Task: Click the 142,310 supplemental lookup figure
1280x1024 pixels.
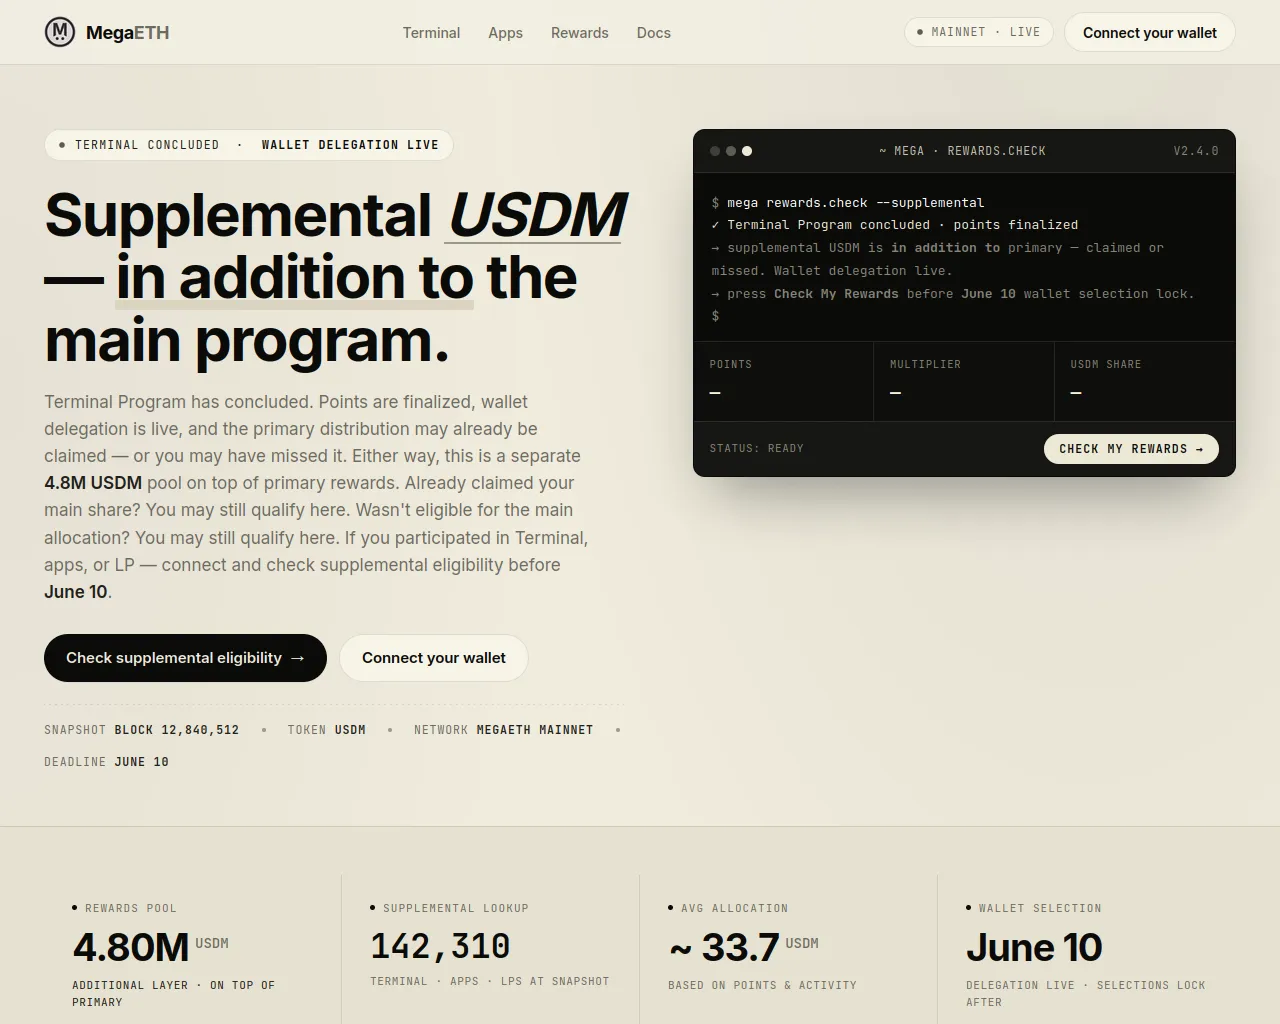Action: (440, 946)
